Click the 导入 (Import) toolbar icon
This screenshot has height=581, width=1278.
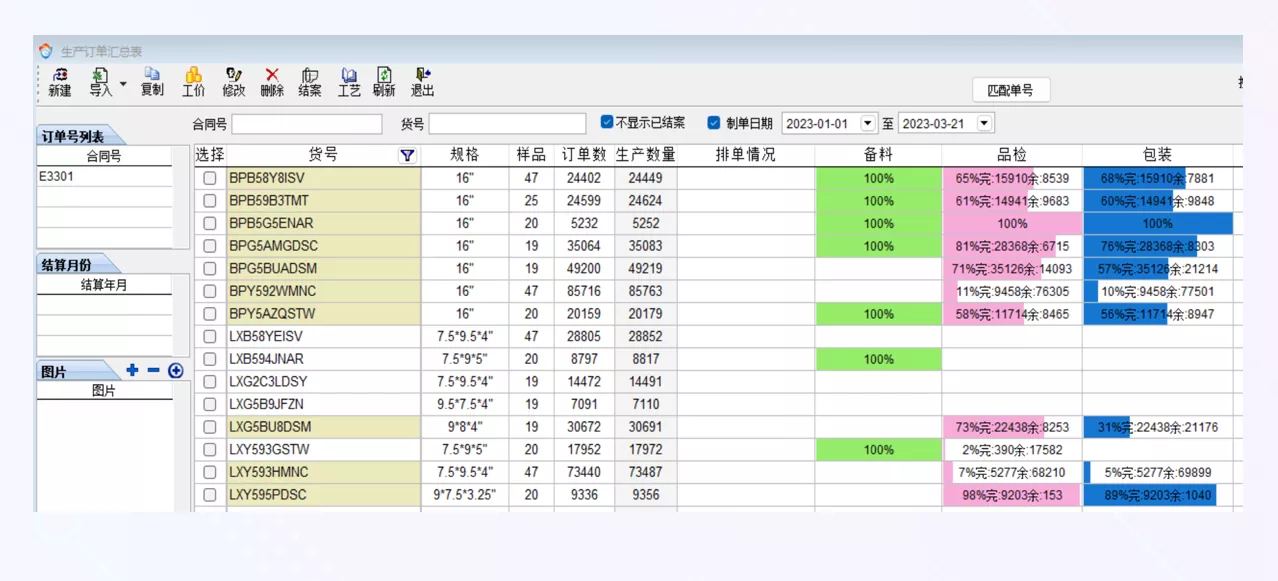[x=100, y=82]
